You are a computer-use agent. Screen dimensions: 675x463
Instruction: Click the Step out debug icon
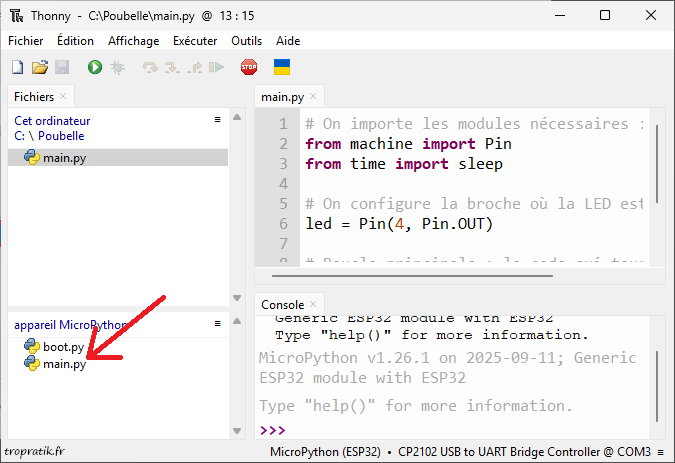195,68
